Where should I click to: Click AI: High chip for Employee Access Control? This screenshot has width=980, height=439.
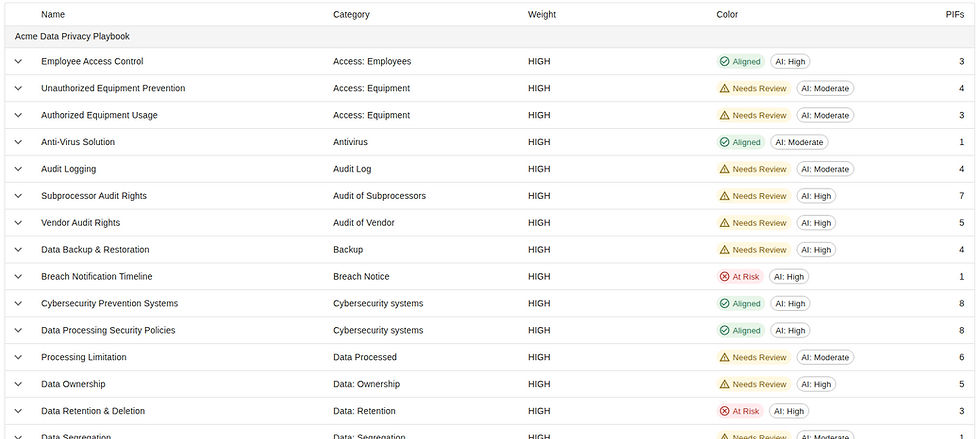pyautogui.click(x=790, y=61)
